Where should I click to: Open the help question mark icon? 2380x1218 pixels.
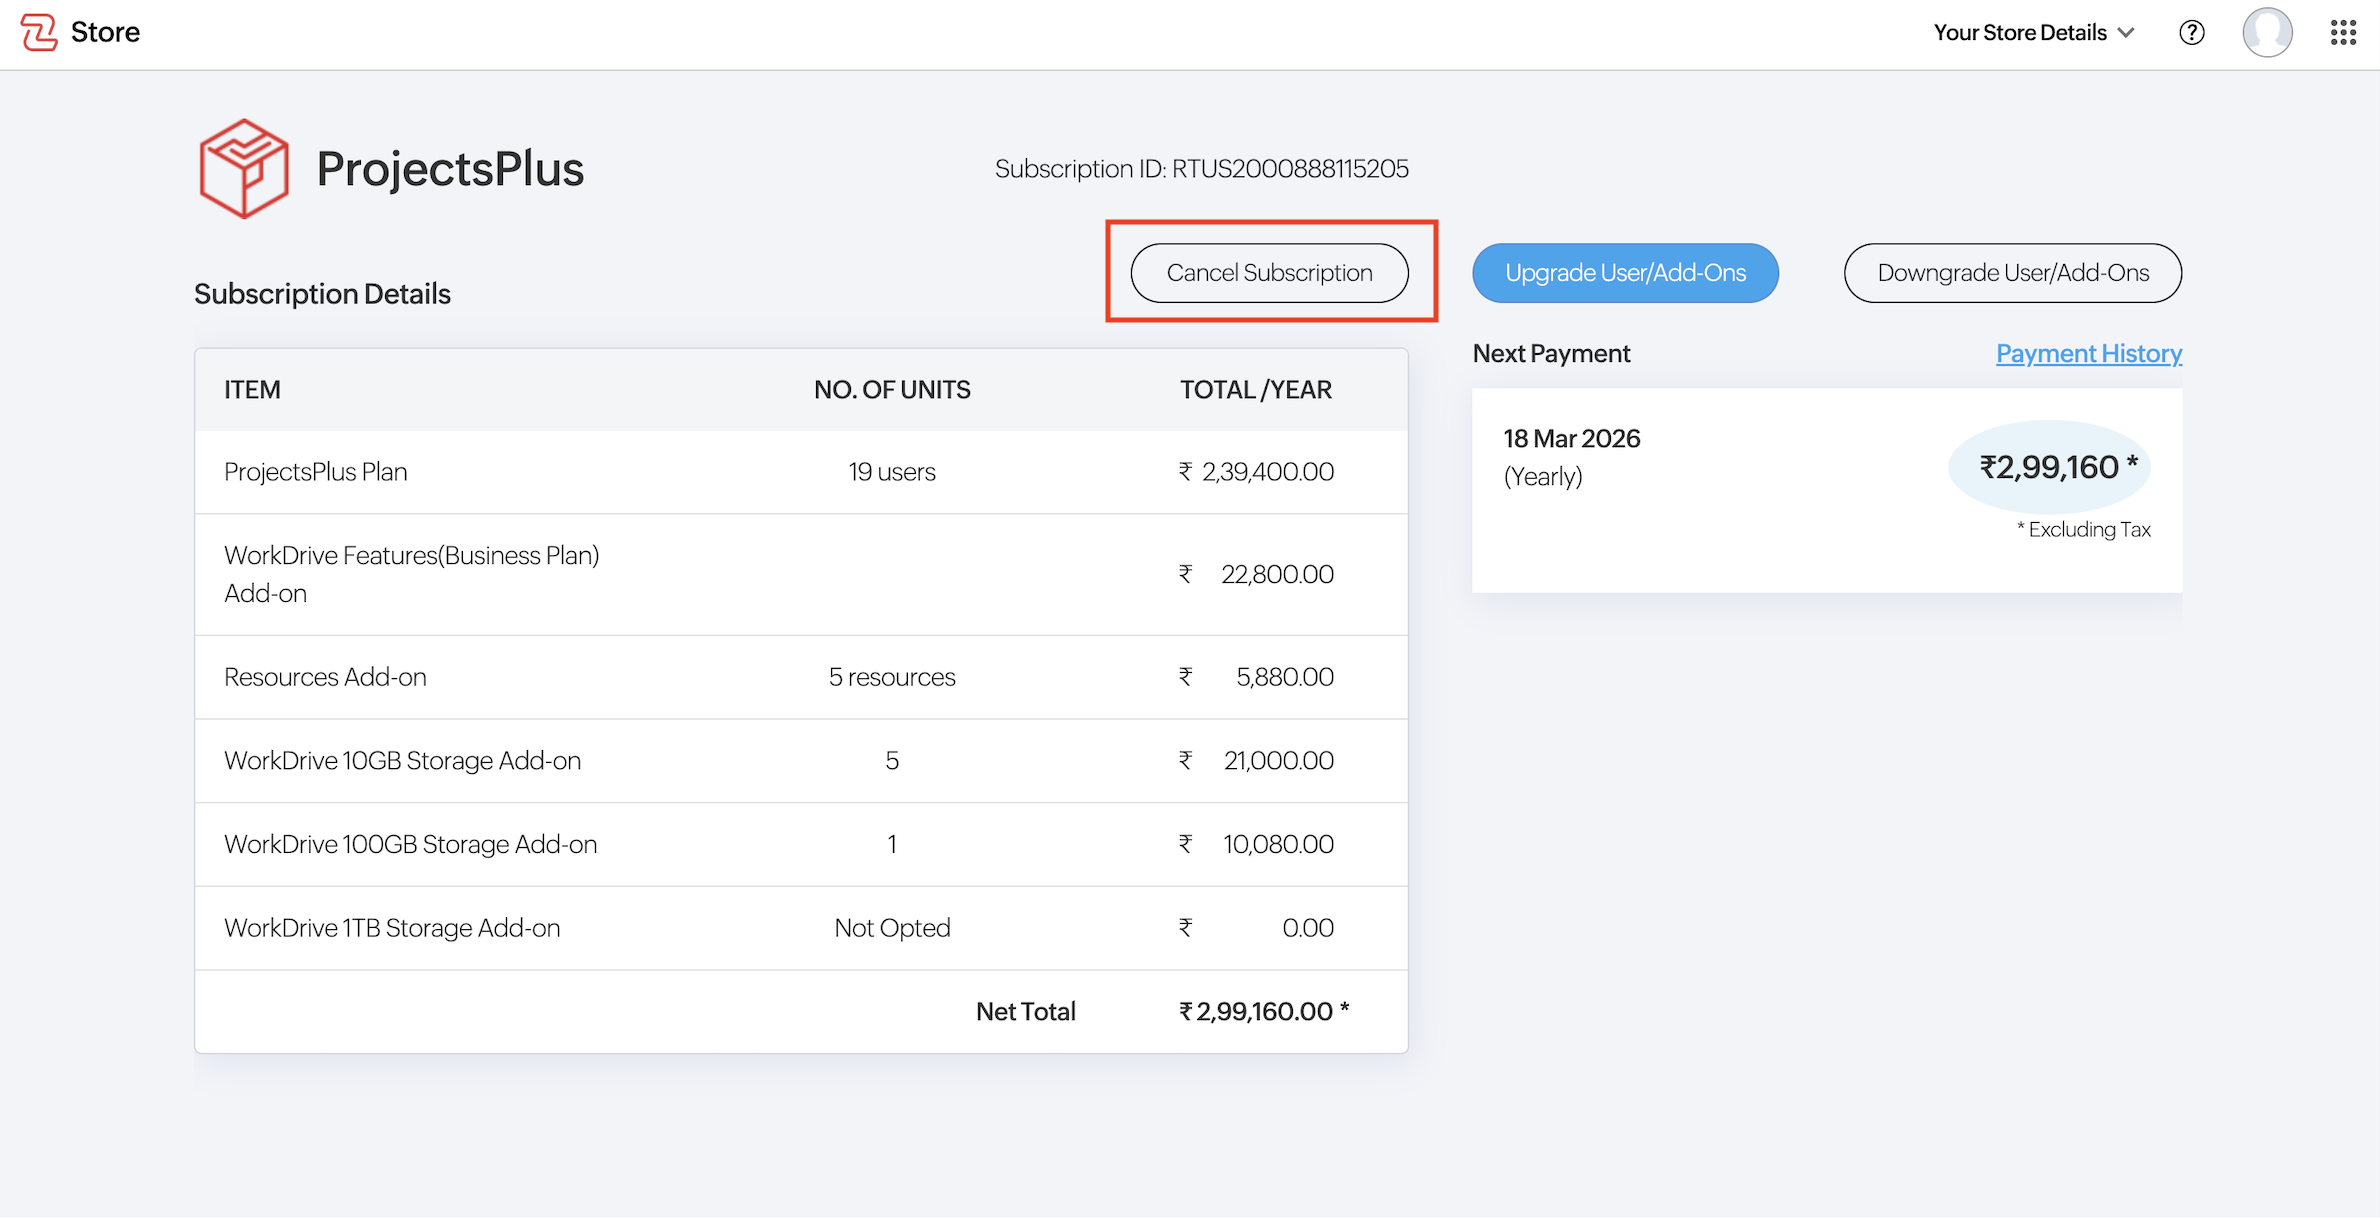2191,33
